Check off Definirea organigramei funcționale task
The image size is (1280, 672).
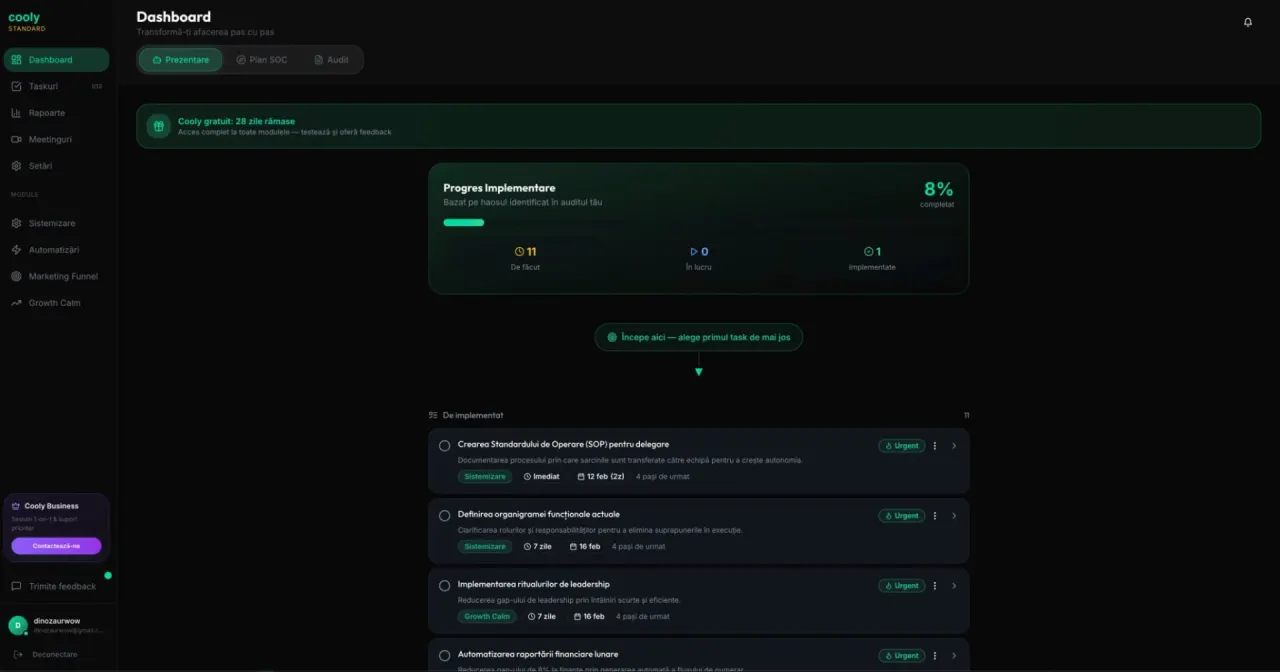tap(445, 516)
